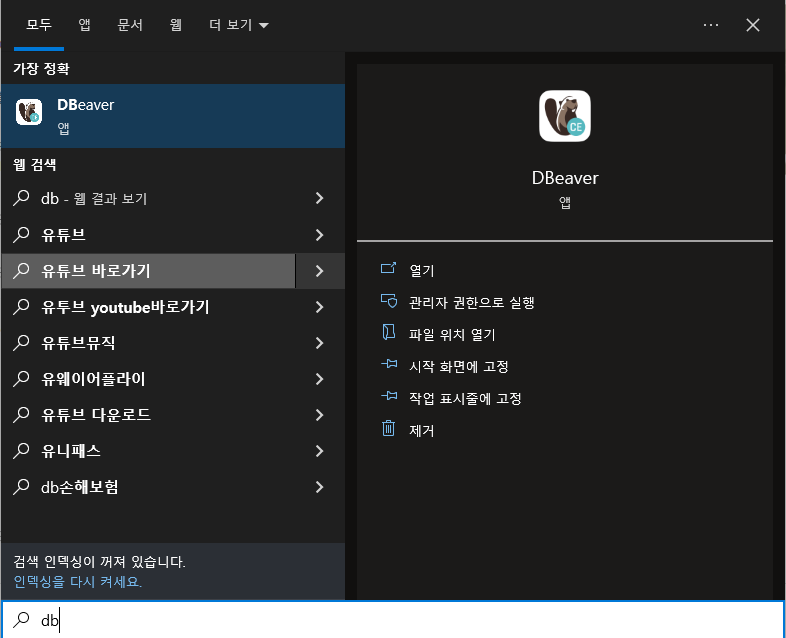
Task: Switch to the 앱 tab
Action: pyautogui.click(x=84, y=25)
